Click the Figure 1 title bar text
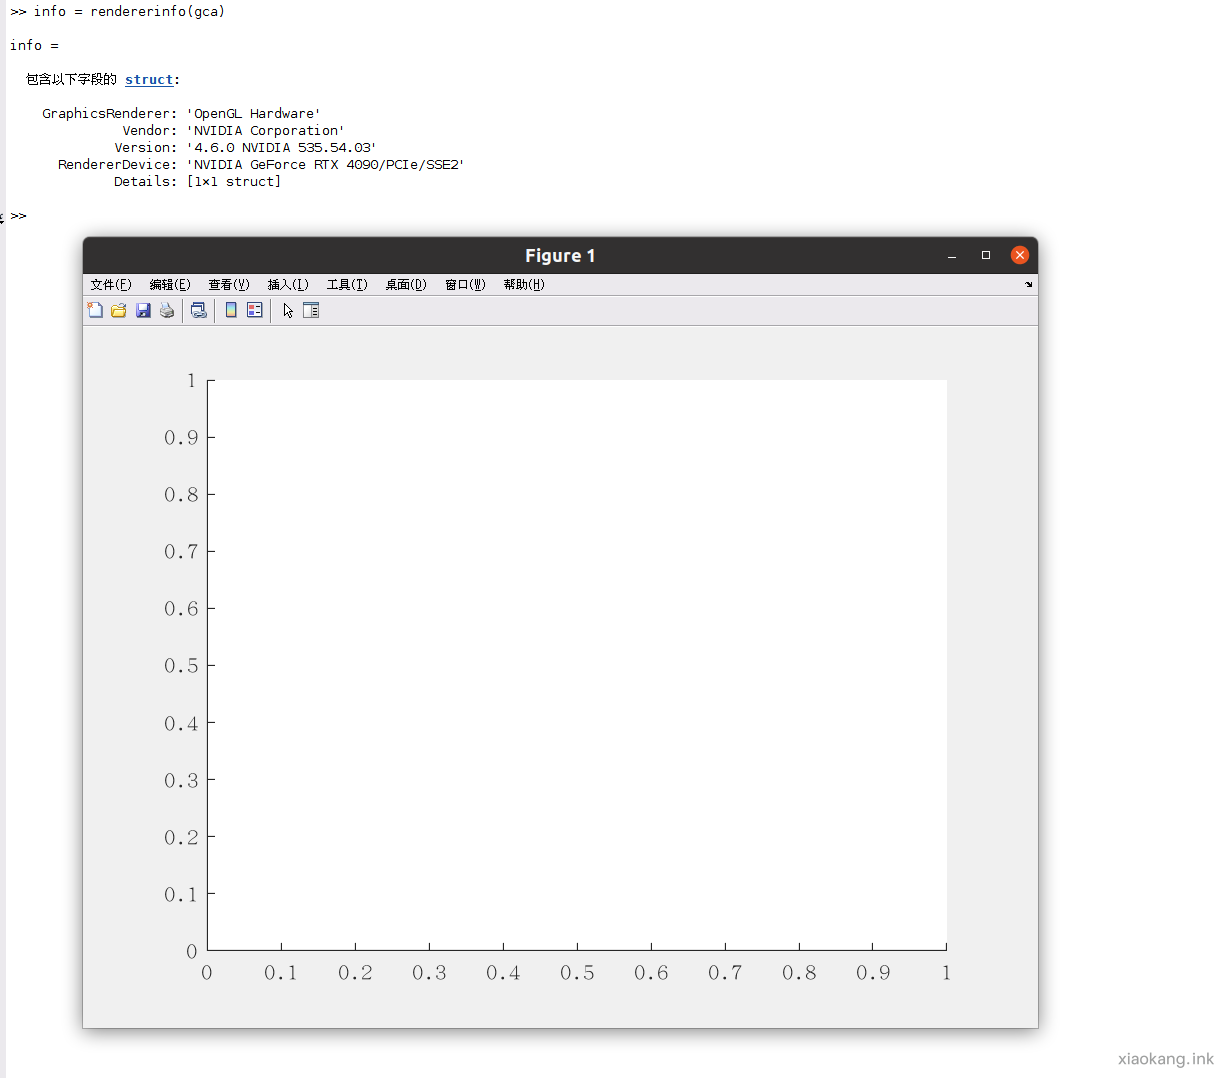The image size is (1226, 1078). pyautogui.click(x=560, y=256)
